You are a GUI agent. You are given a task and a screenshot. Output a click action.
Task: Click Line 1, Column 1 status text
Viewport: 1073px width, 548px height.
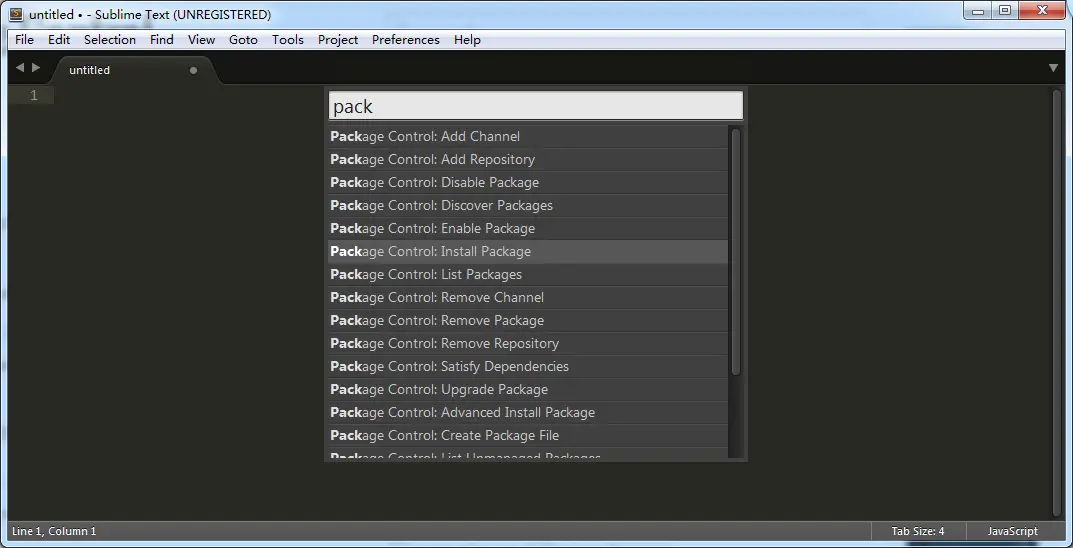click(54, 531)
